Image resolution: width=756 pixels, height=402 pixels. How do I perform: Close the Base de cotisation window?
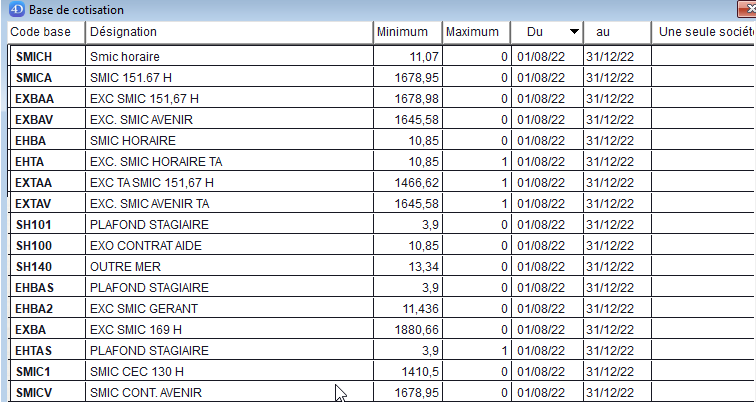tap(746, 9)
